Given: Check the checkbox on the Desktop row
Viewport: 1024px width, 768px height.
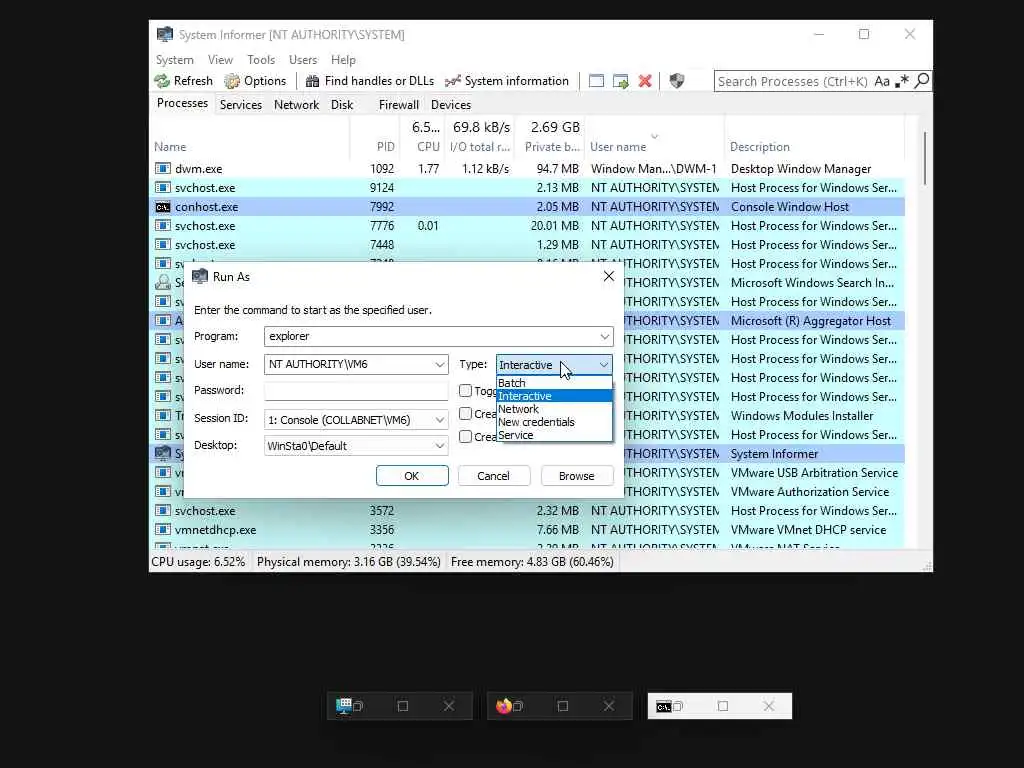Looking at the screenshot, I should pyautogui.click(x=466, y=436).
